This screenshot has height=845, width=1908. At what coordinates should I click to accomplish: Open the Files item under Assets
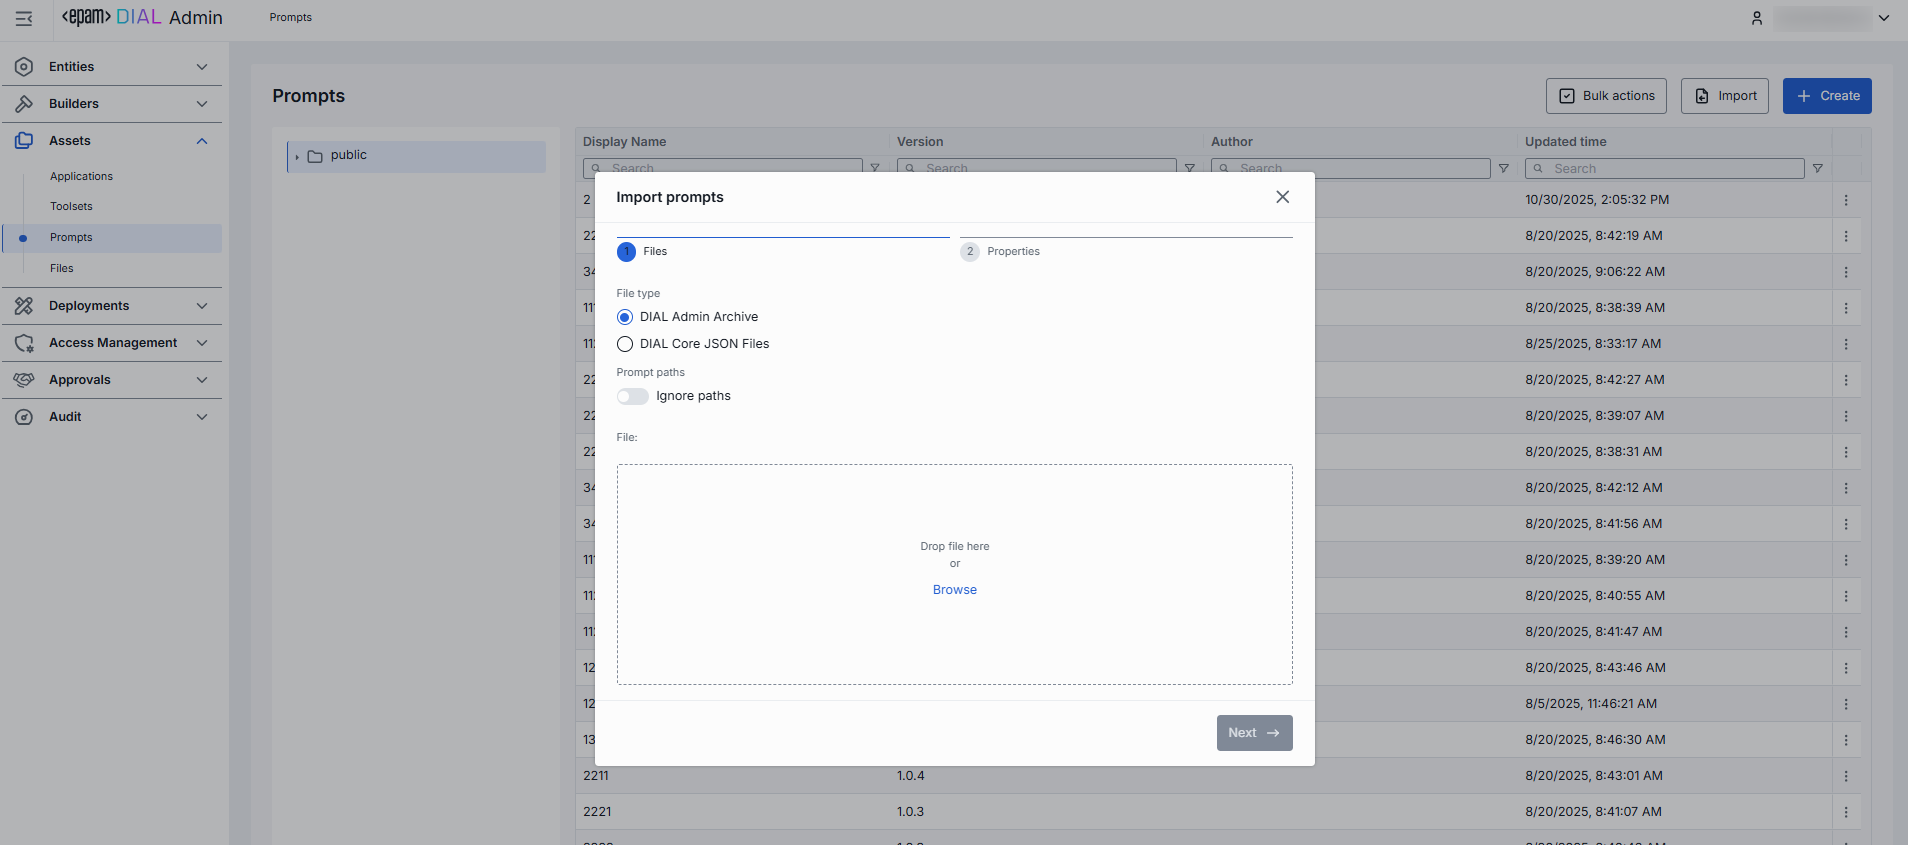tap(62, 268)
